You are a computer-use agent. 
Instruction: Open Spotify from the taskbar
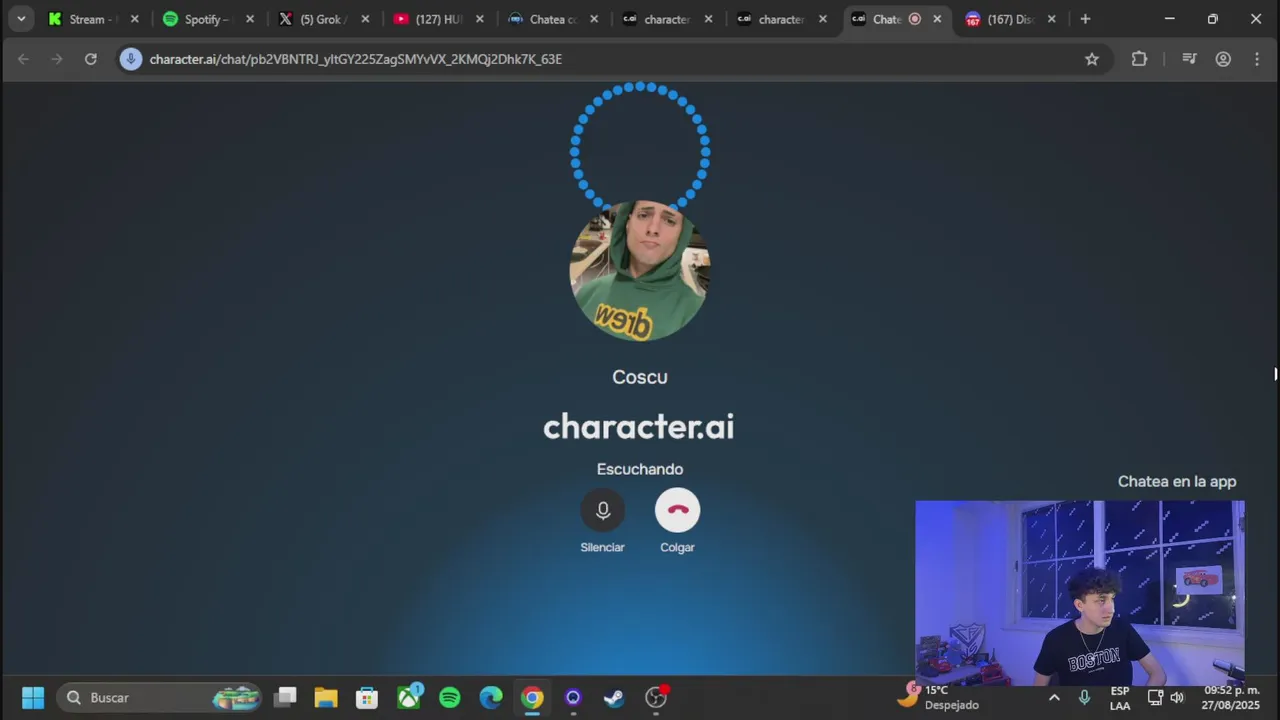[x=450, y=697]
